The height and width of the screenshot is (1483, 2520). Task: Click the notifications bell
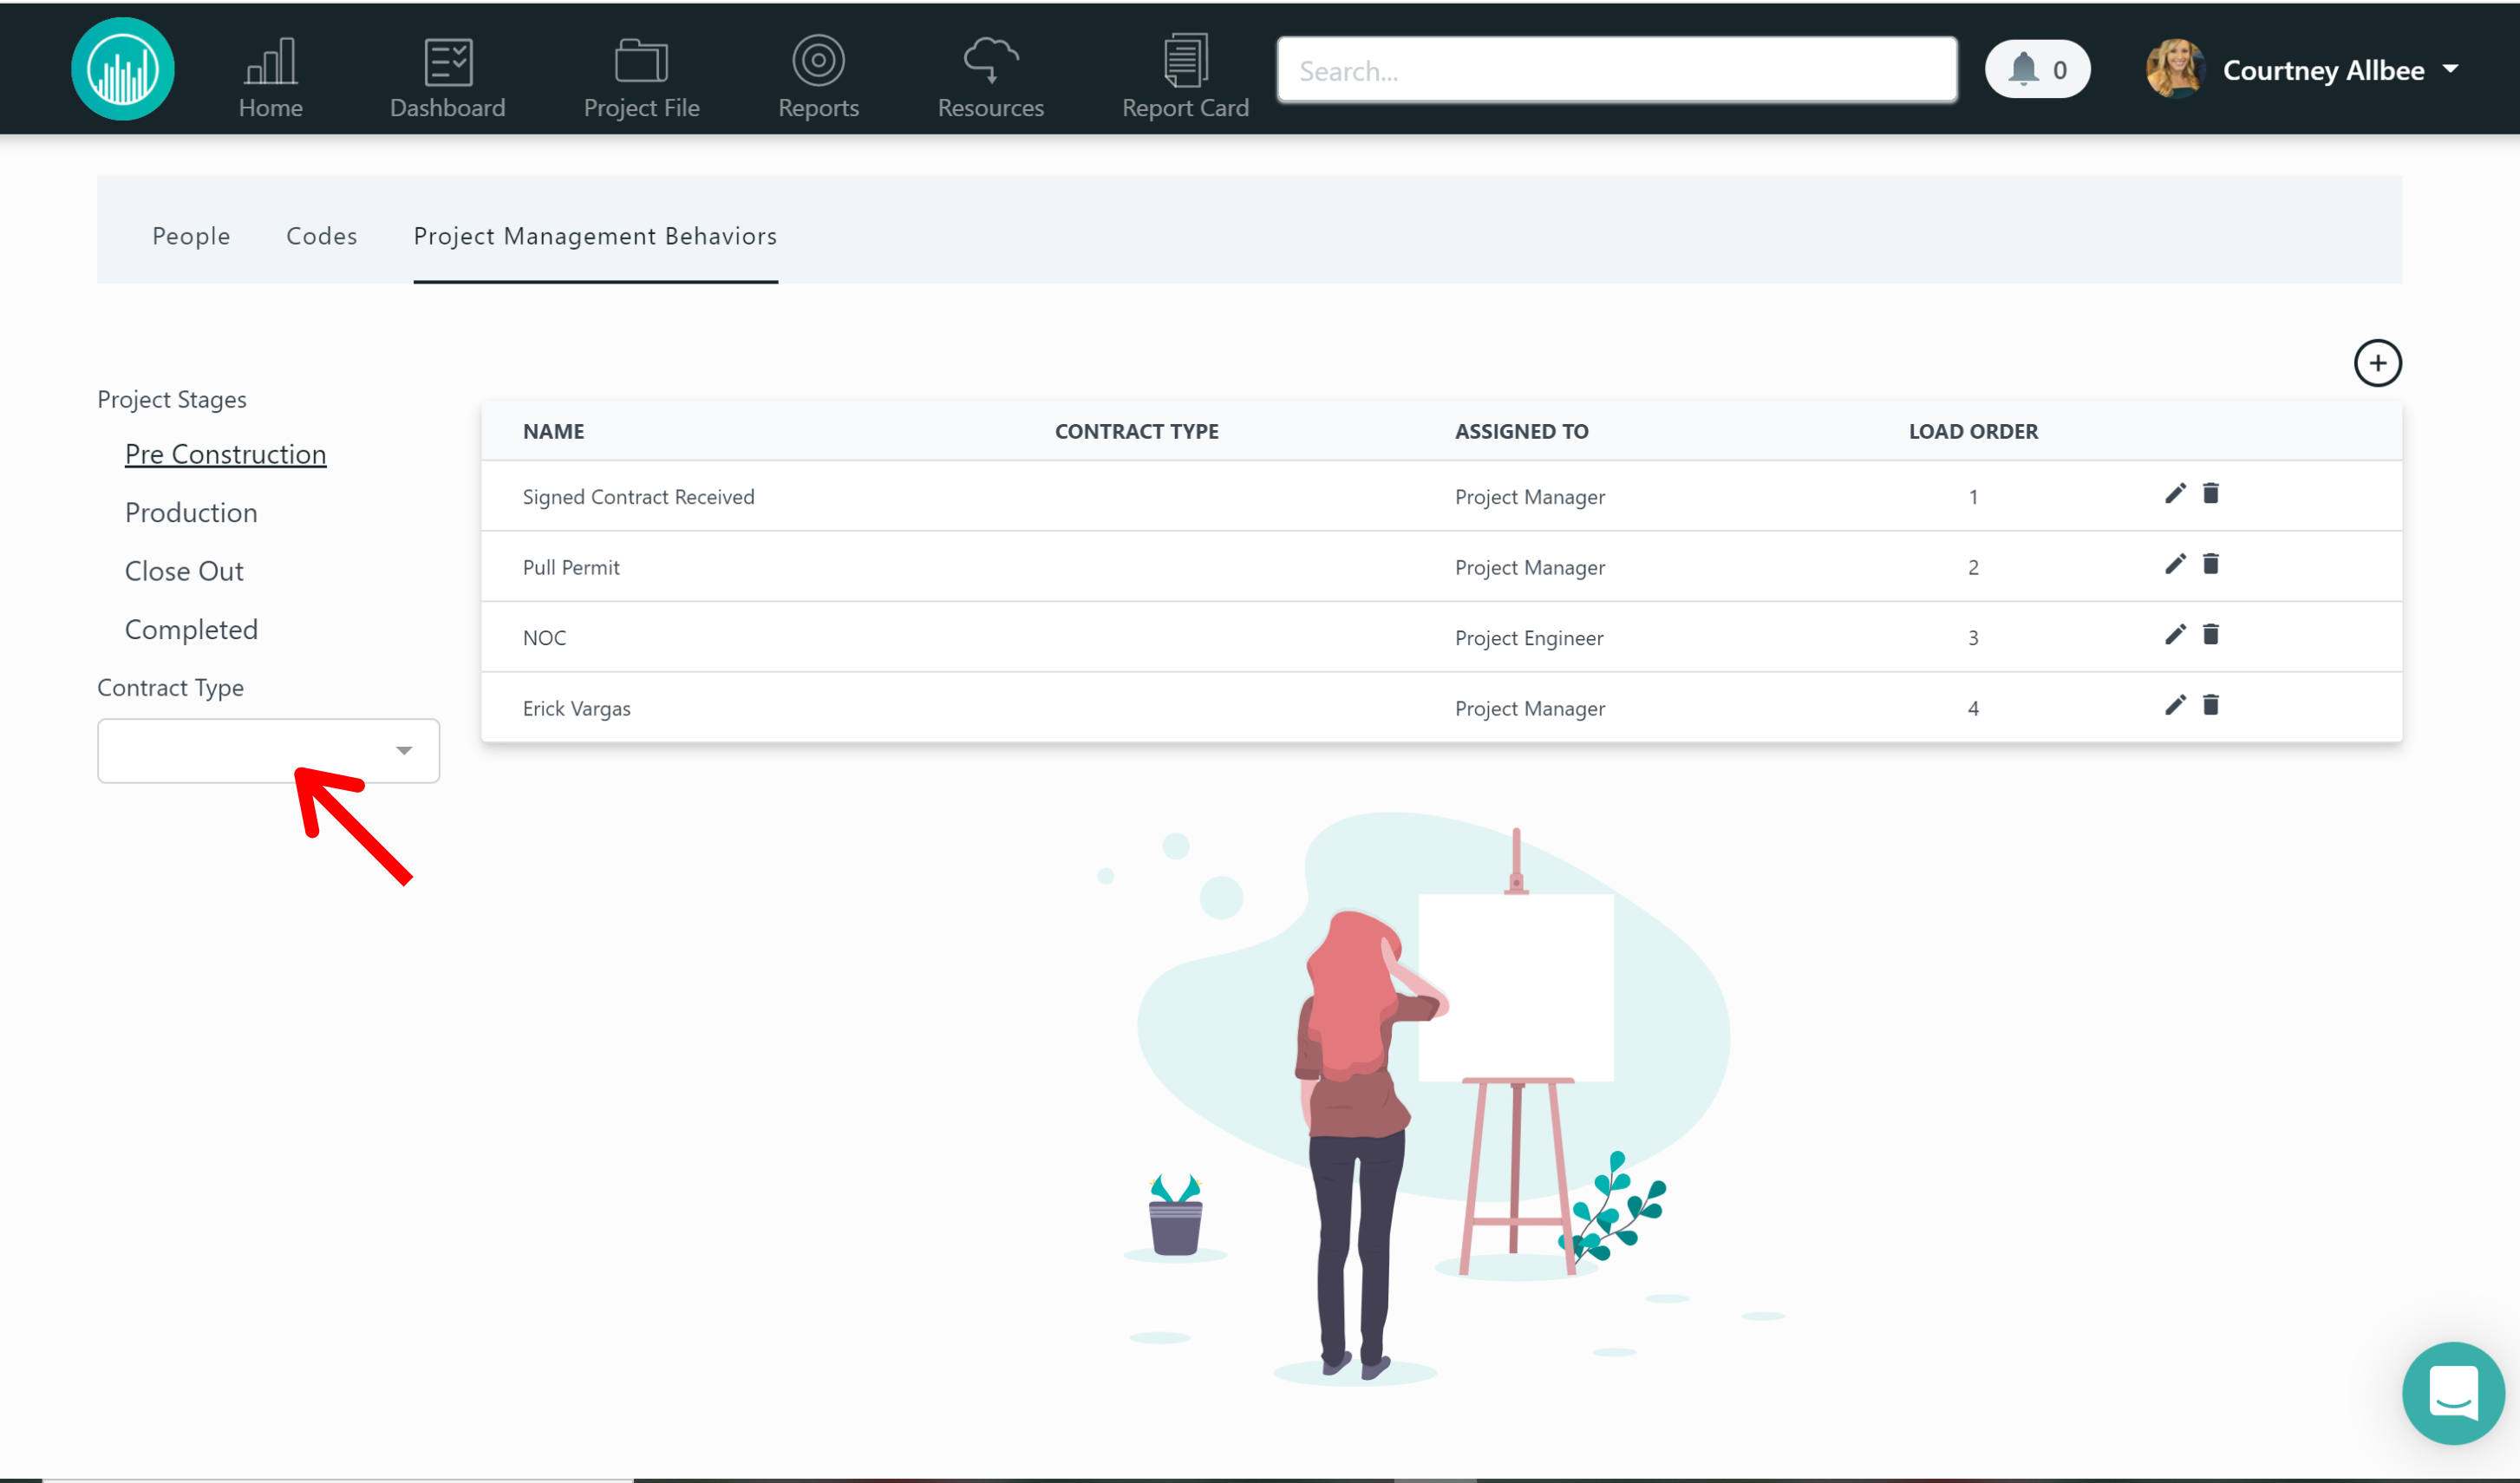pos(2037,69)
